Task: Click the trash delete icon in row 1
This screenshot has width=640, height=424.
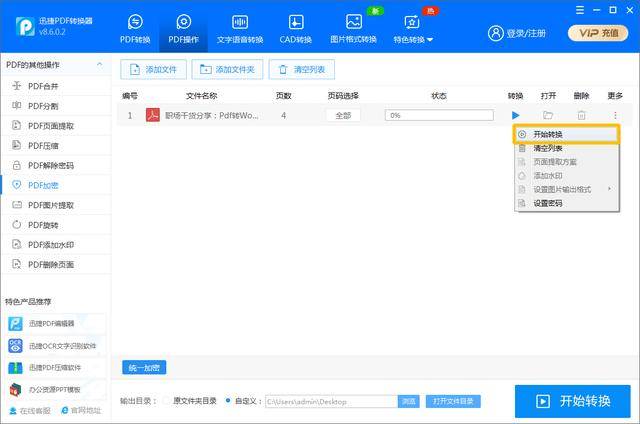Action: click(581, 115)
